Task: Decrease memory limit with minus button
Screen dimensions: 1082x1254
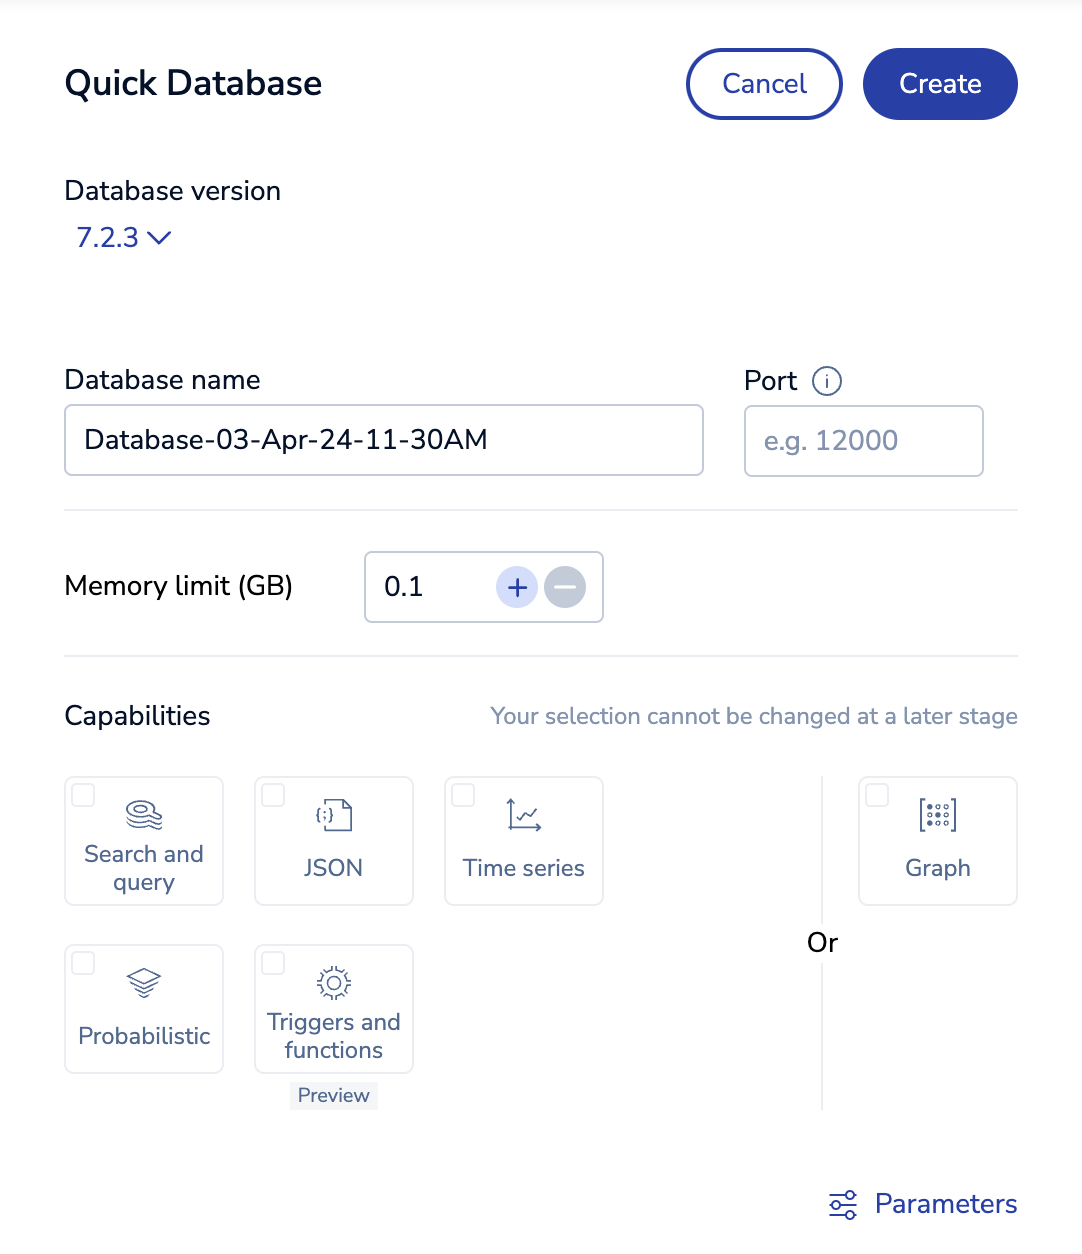Action: coord(565,587)
